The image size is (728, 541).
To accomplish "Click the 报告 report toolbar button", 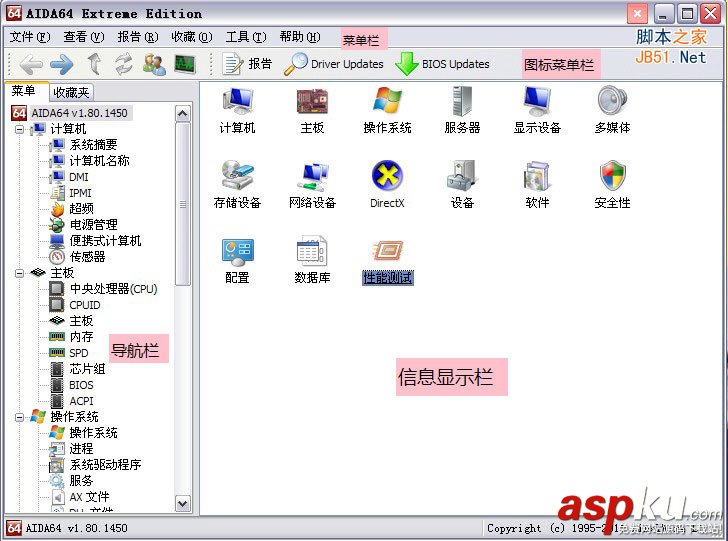I will pyautogui.click(x=247, y=64).
